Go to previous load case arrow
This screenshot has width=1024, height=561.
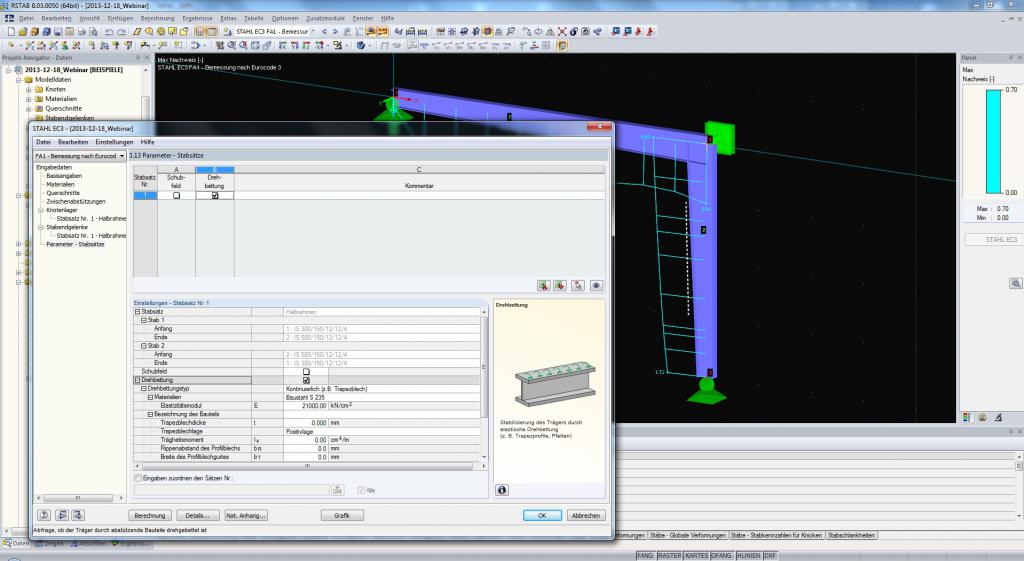pos(325,31)
